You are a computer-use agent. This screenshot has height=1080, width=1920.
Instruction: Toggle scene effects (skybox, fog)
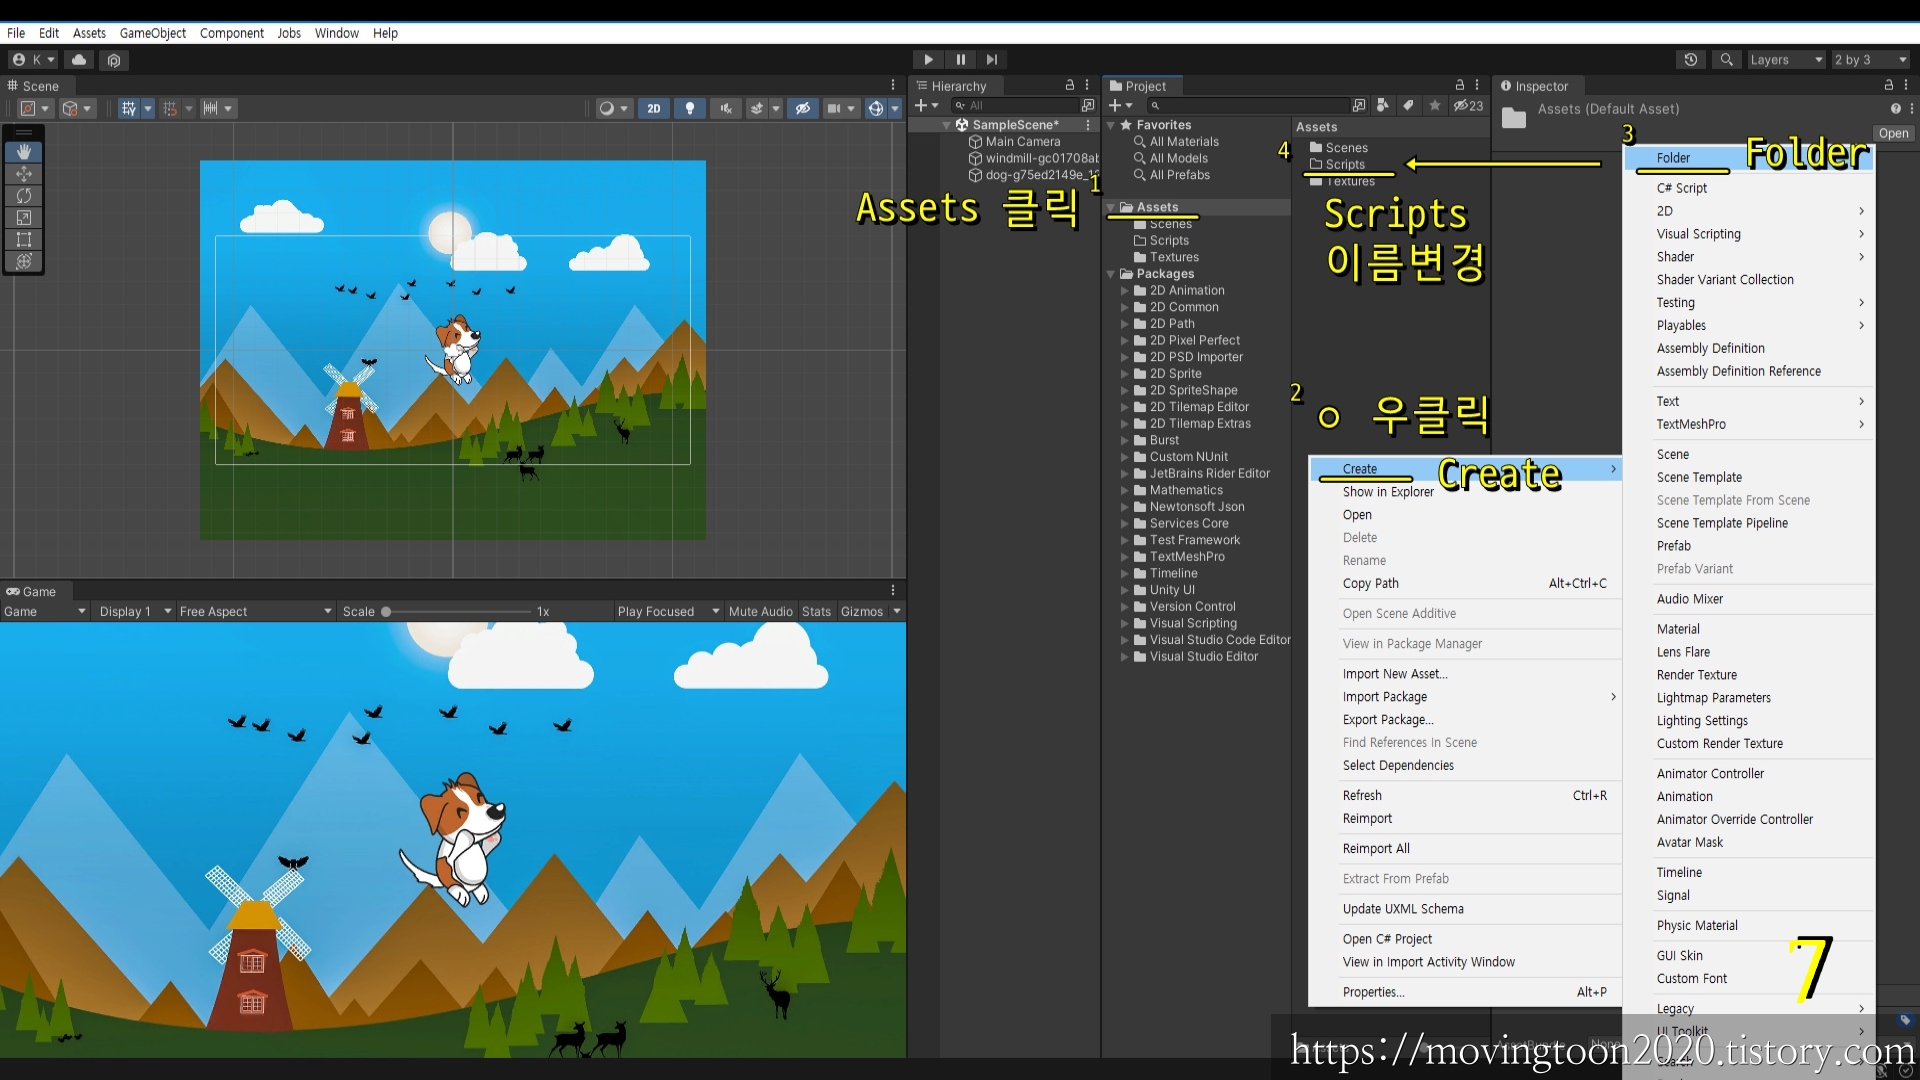tap(757, 109)
